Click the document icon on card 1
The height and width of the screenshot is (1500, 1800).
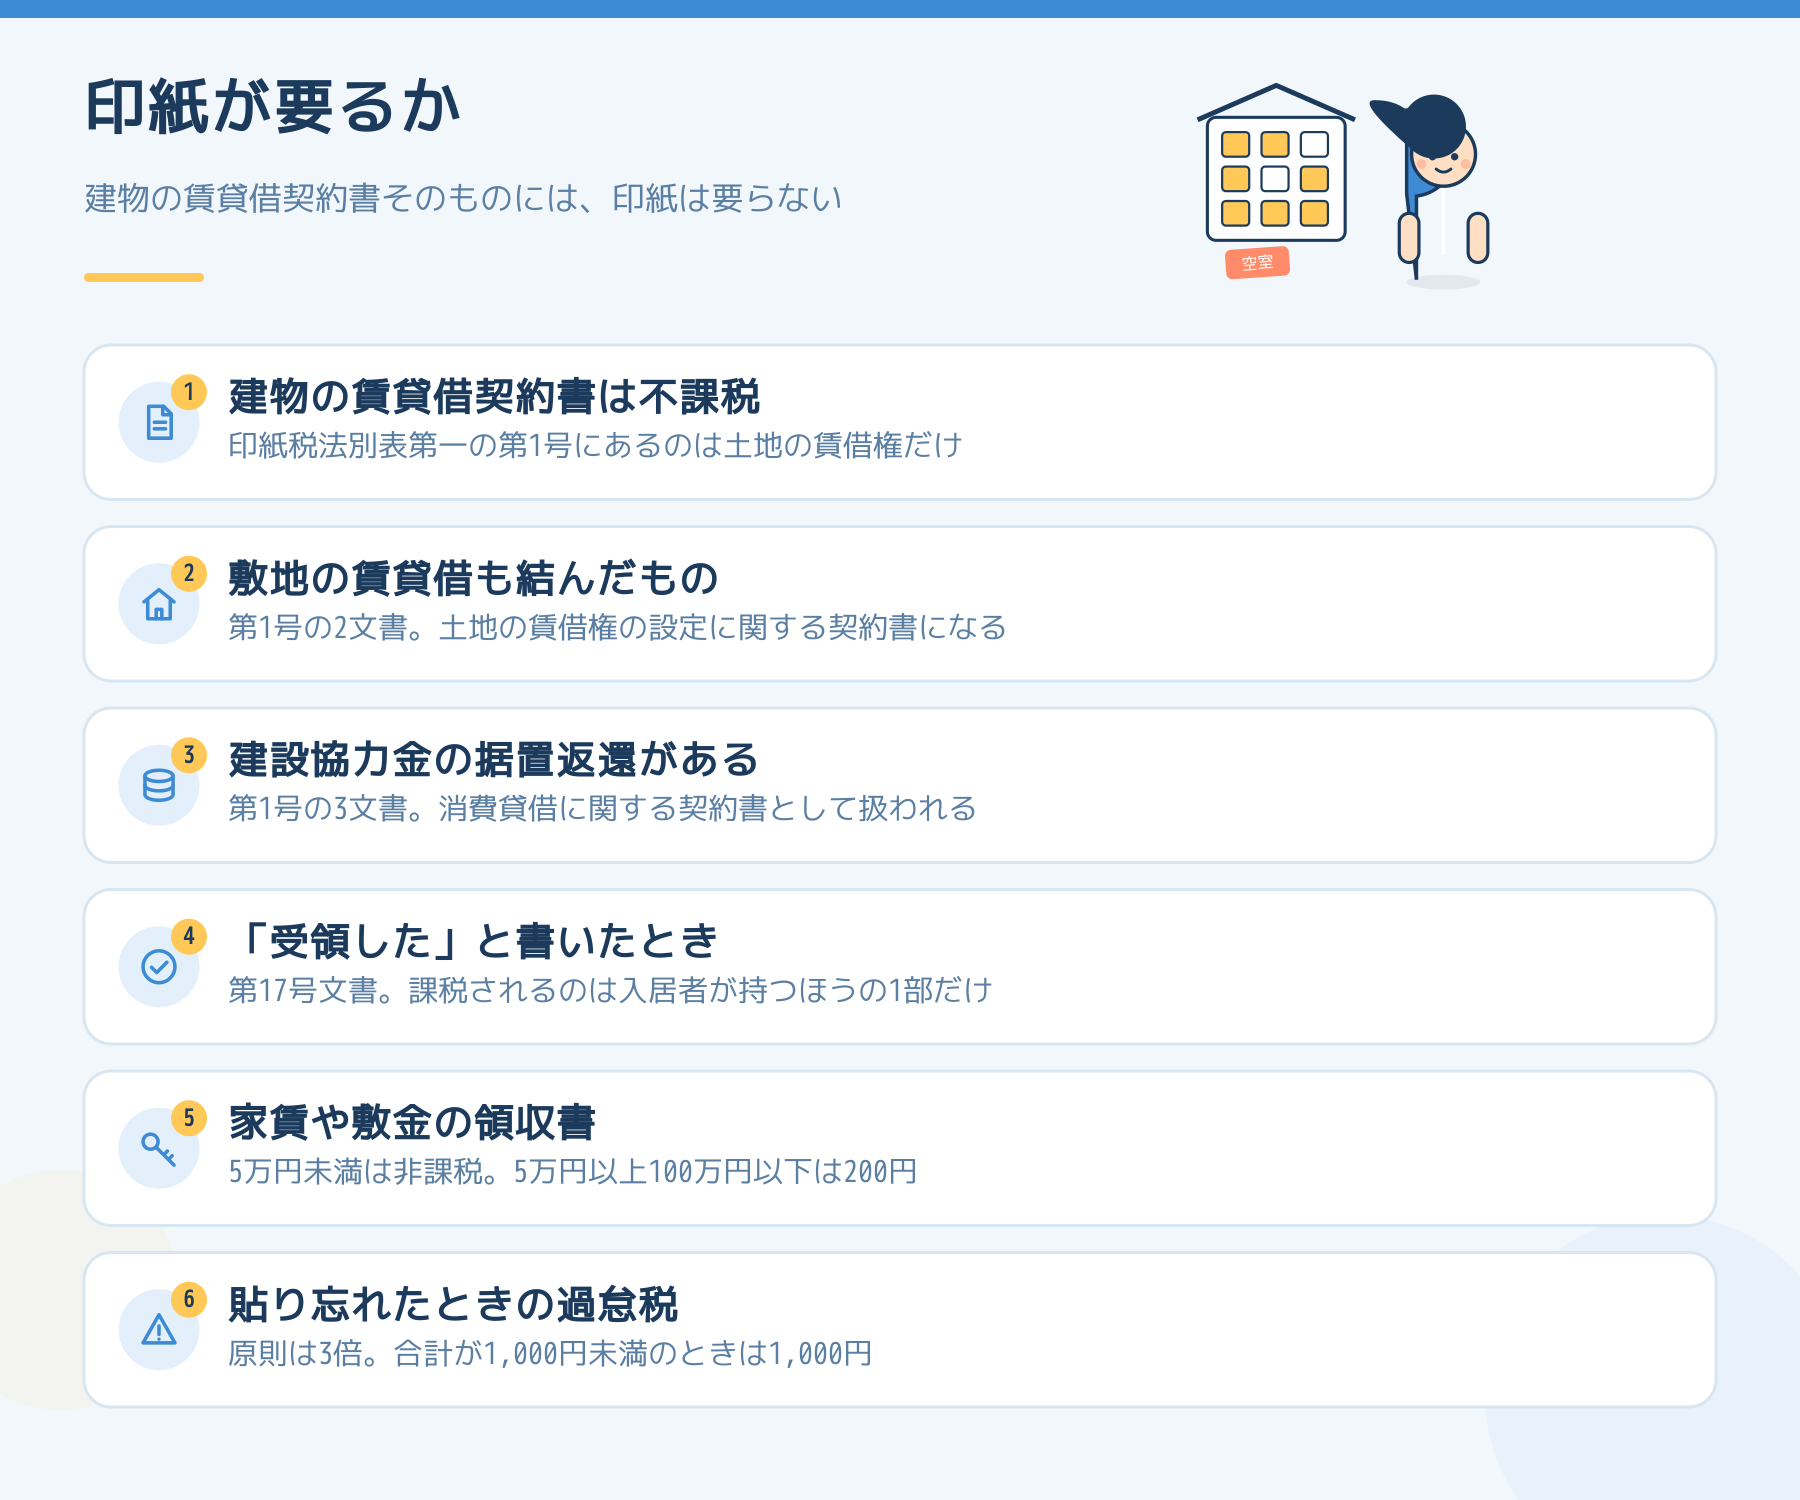159,422
